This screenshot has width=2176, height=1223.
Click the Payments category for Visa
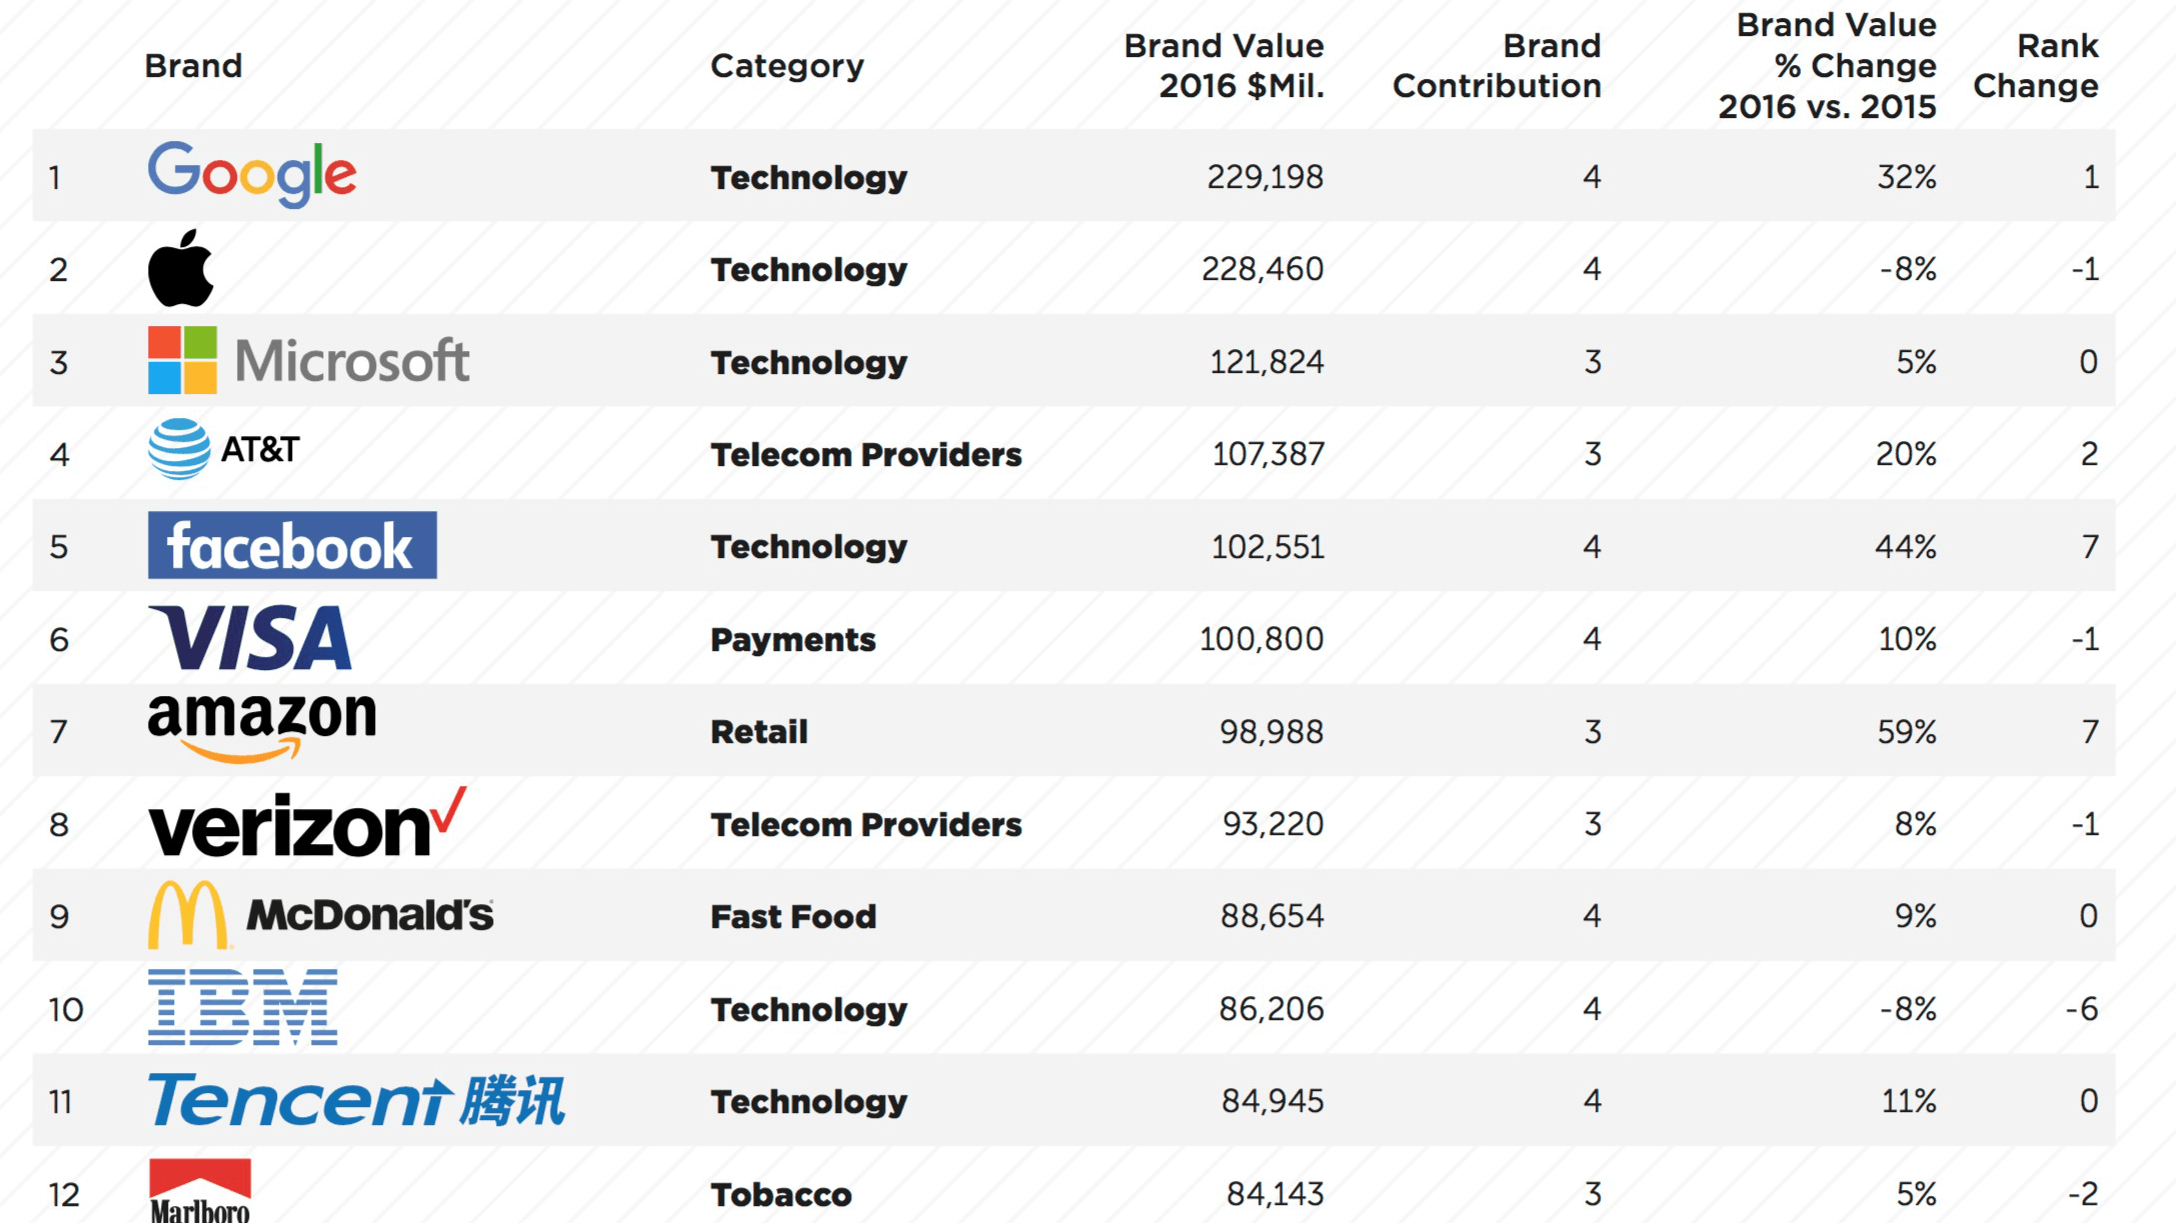[793, 640]
